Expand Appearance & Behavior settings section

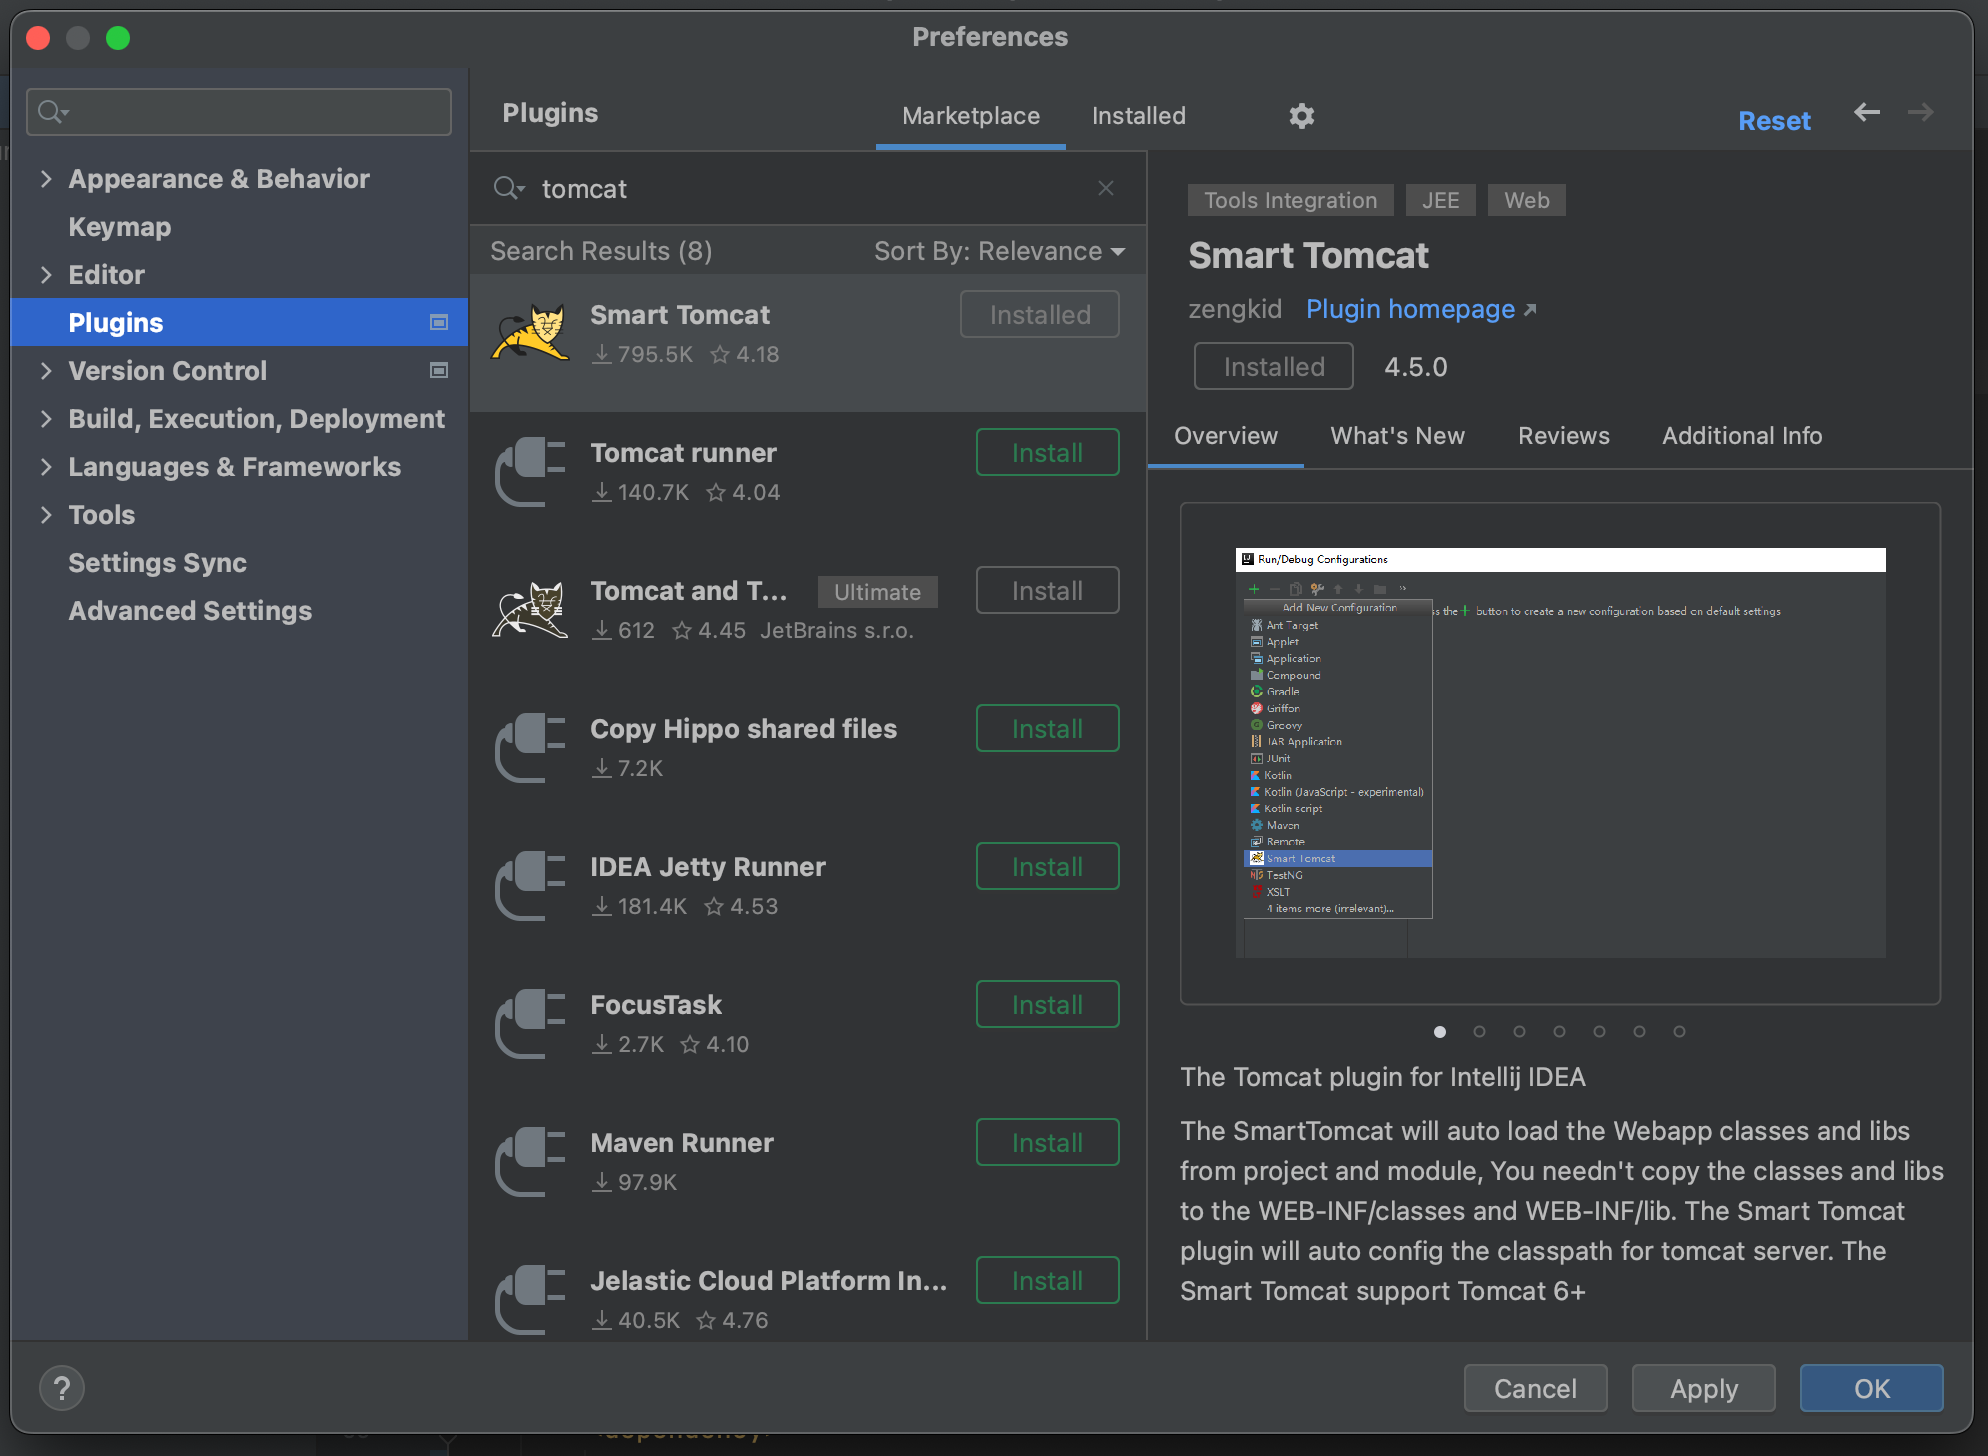click(x=46, y=179)
